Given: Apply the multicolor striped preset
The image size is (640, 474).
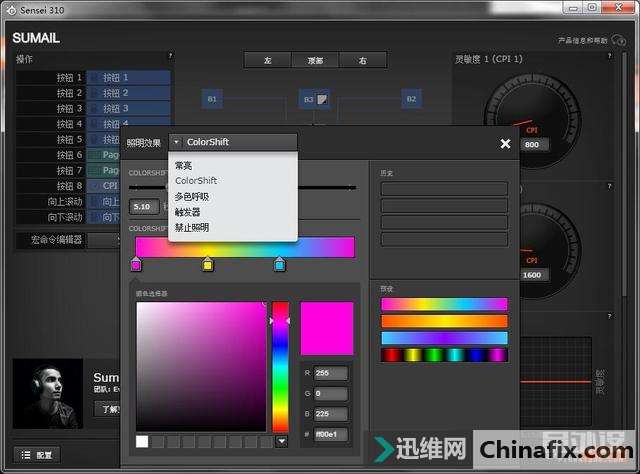Looking at the screenshot, I should [444, 355].
